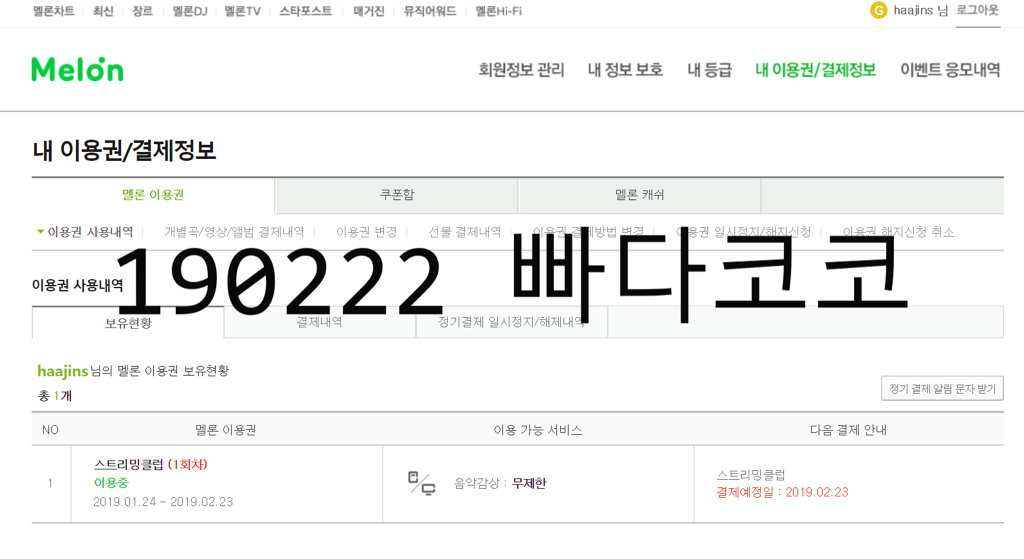Click 이용 가능 서비스 column header
The width and height of the screenshot is (1024, 559).
[x=537, y=430]
